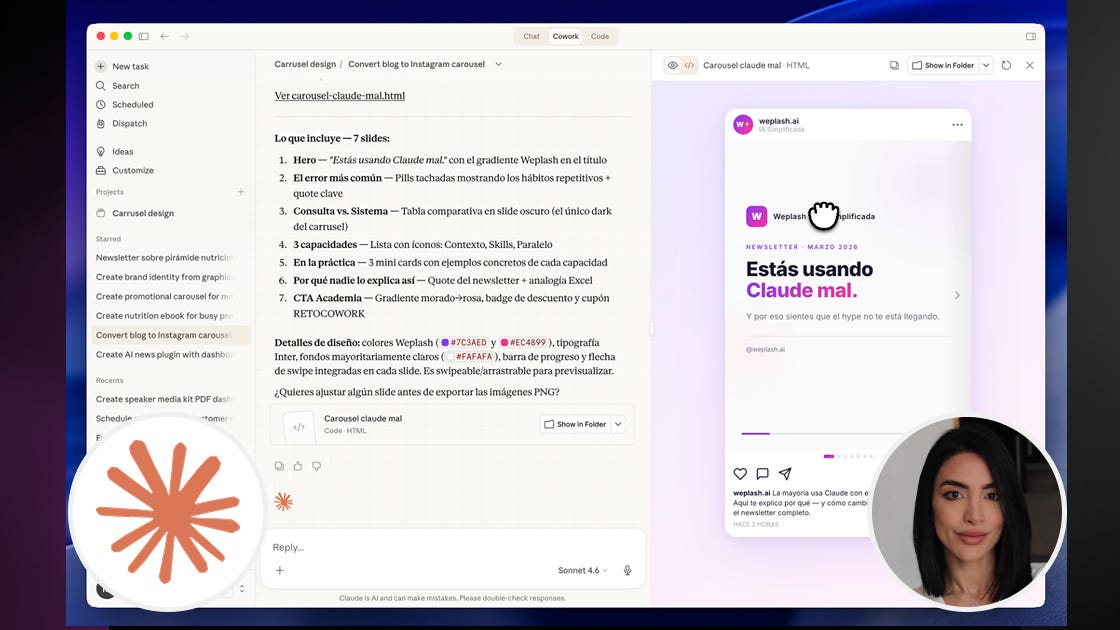Open the Ver carousel-claude-mal.html link
Screen dimensions: 1120x630
[x=339, y=96]
